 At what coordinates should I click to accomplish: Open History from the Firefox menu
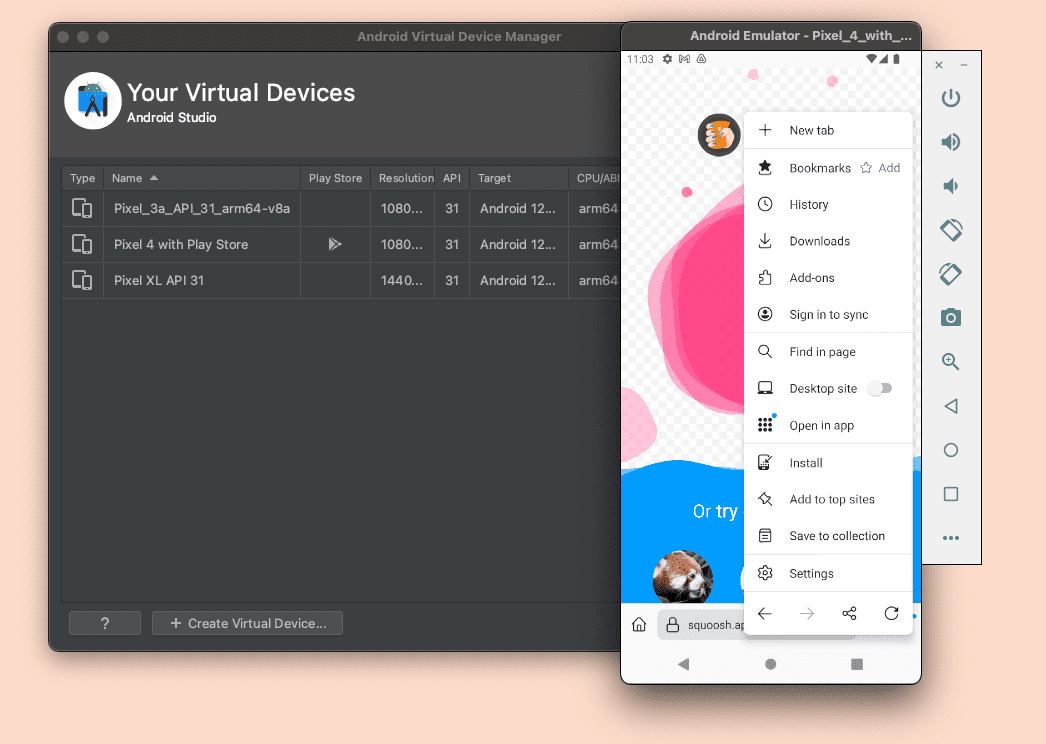(811, 204)
